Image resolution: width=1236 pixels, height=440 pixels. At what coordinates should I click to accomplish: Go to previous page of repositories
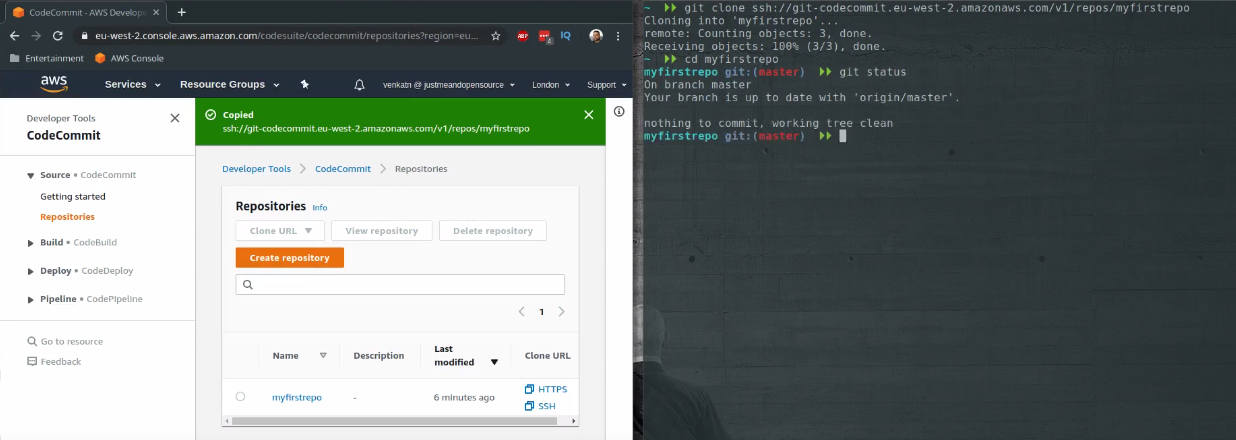(x=522, y=312)
